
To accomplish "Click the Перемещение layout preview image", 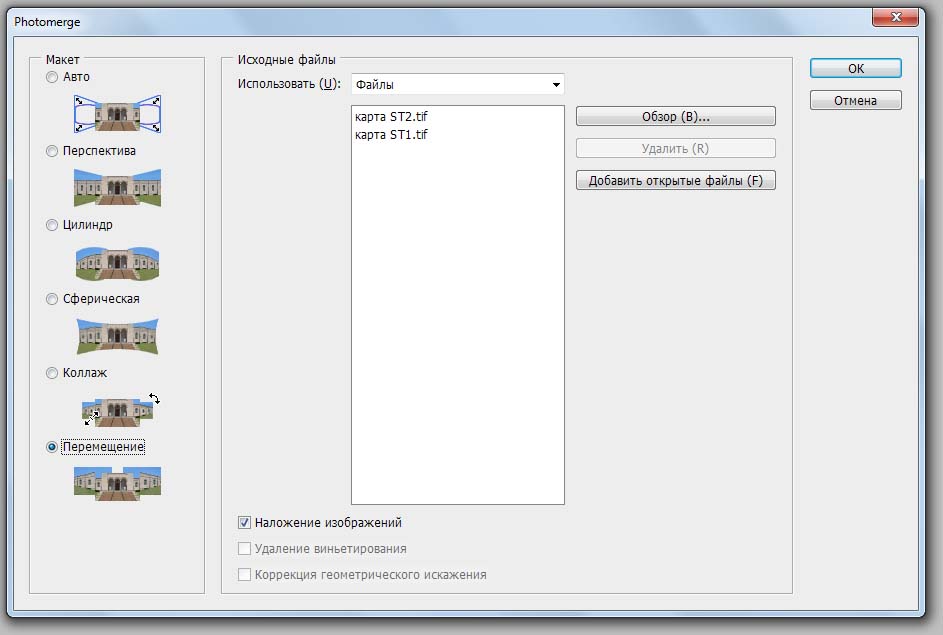I will coord(117,483).
